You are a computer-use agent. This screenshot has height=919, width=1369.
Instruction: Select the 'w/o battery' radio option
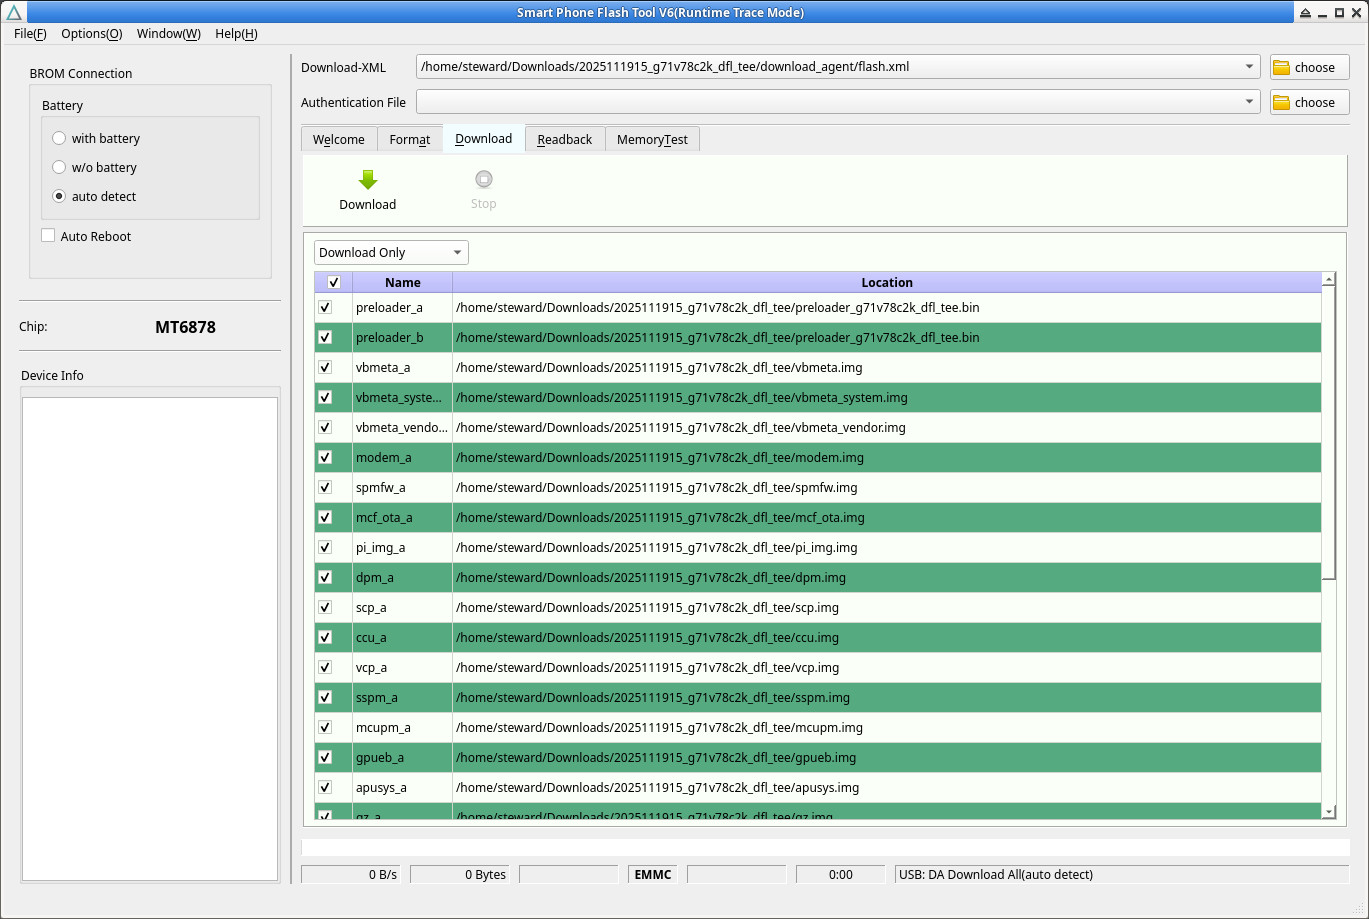[59, 168]
